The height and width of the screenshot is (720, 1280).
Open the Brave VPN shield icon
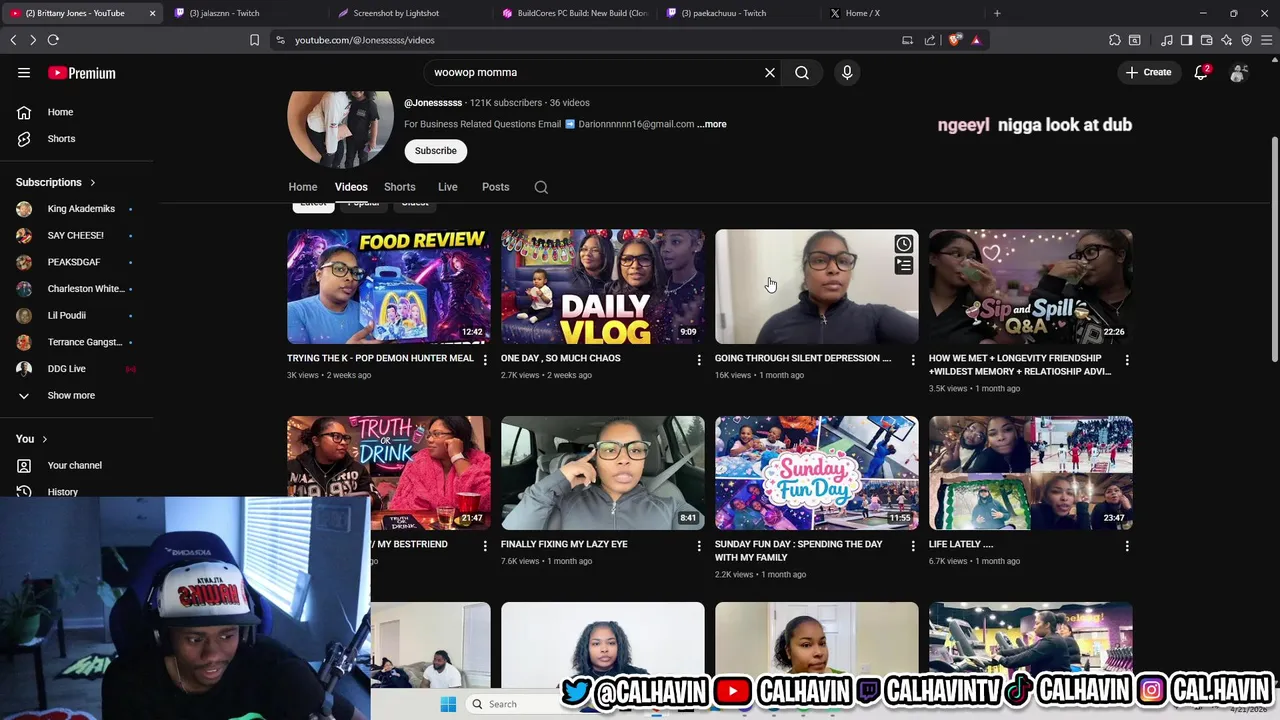coord(1246,40)
